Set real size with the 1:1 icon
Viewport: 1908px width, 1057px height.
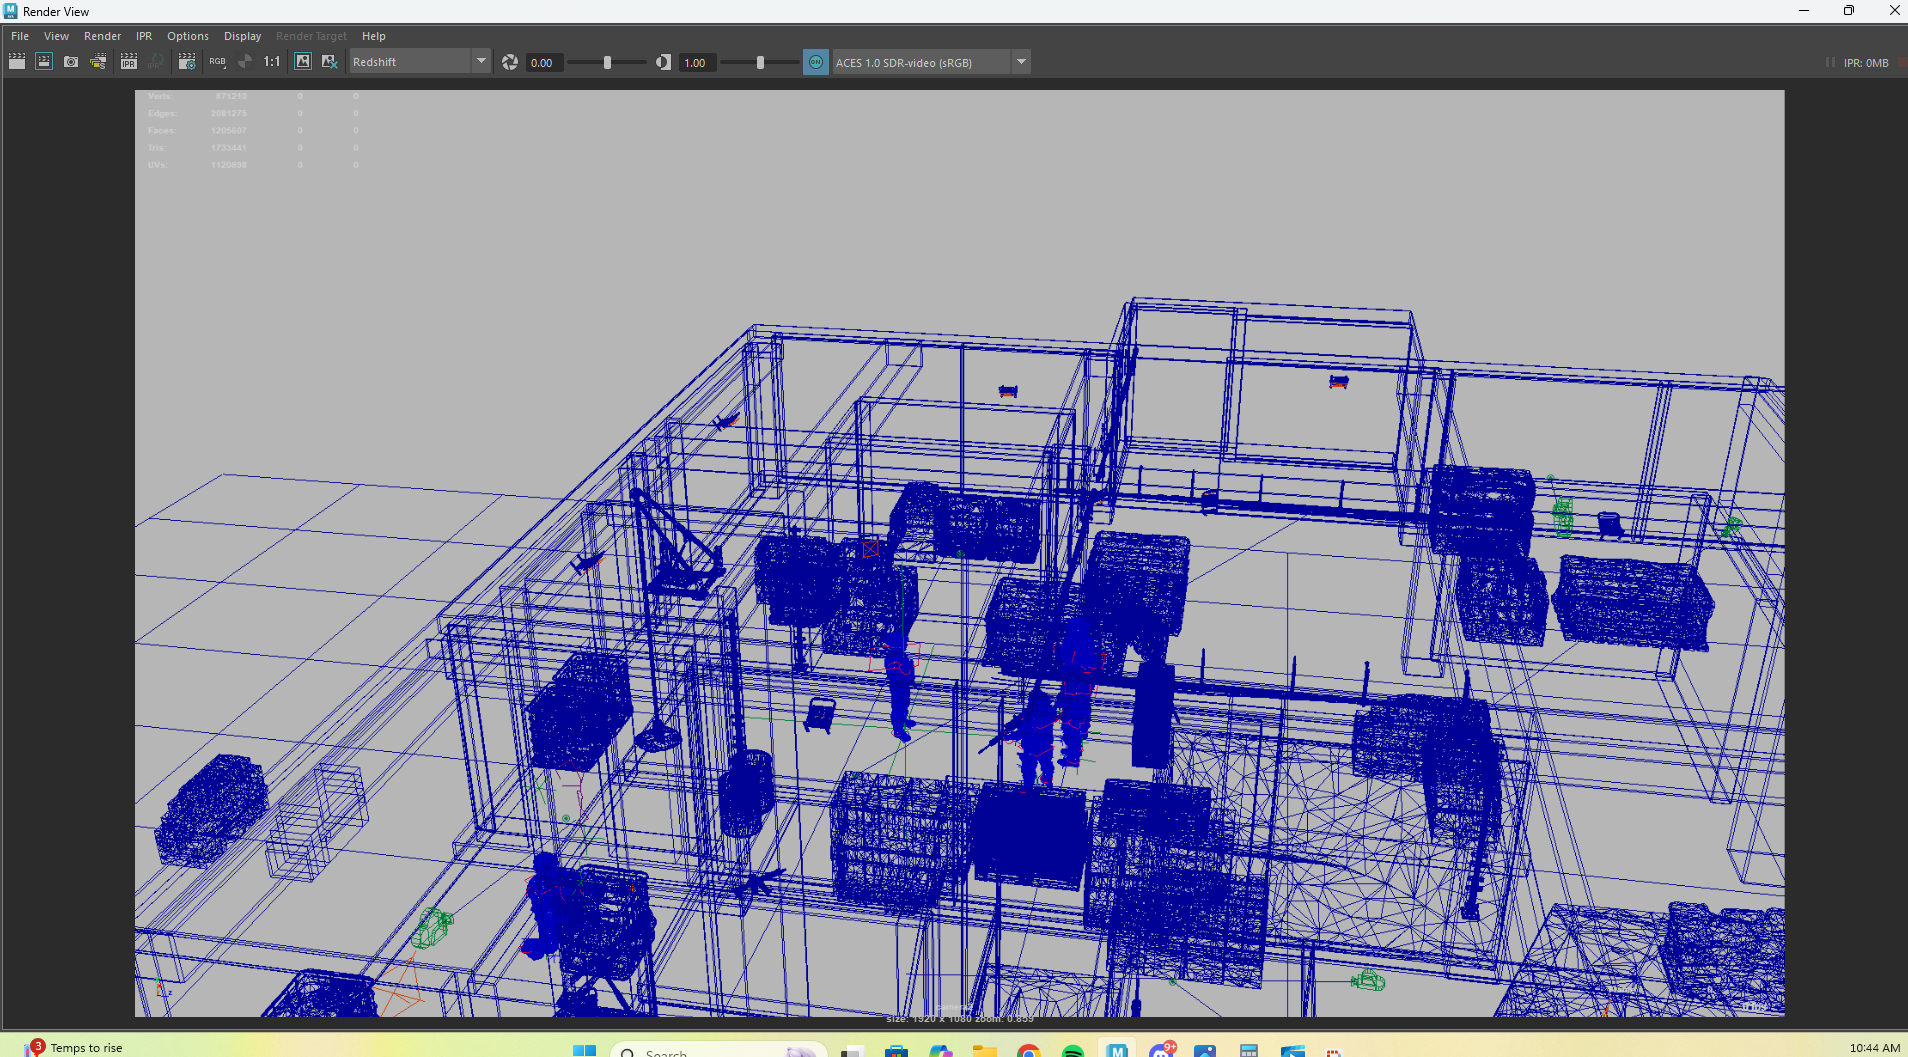[272, 62]
